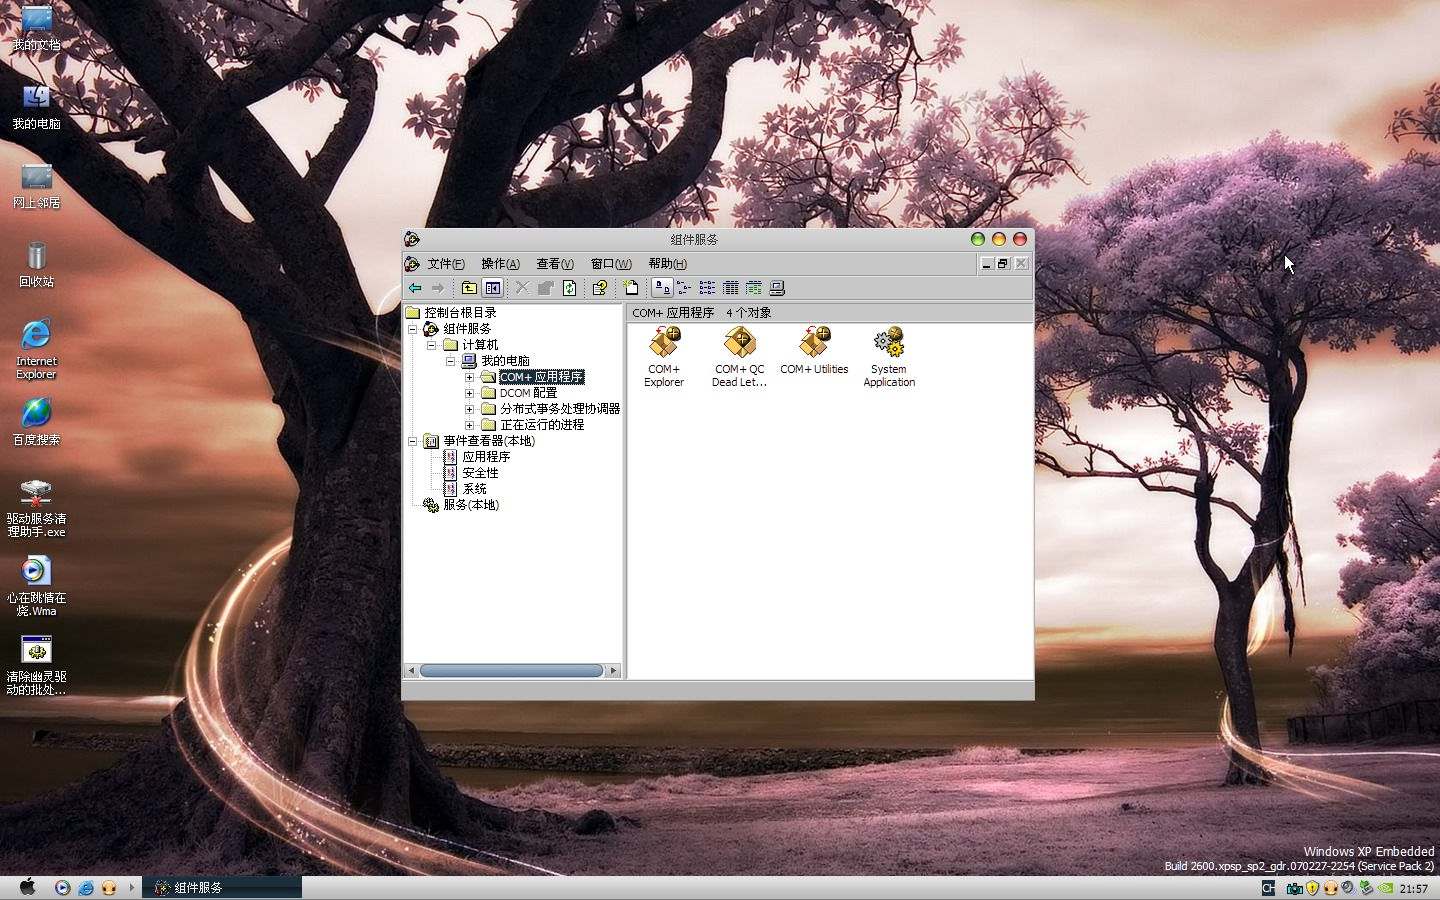Select 正在运行的进程 in the tree
The height and width of the screenshot is (900, 1440).
542,425
